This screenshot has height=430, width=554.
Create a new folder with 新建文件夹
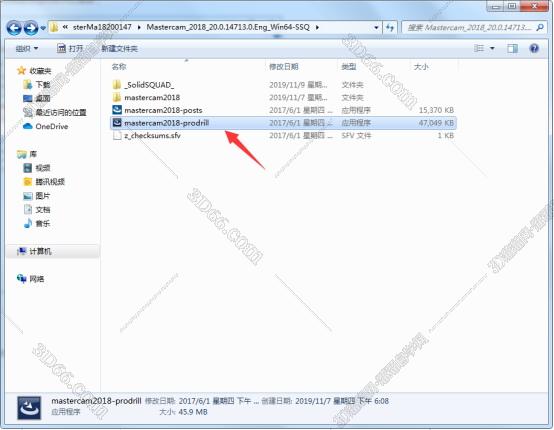119,48
